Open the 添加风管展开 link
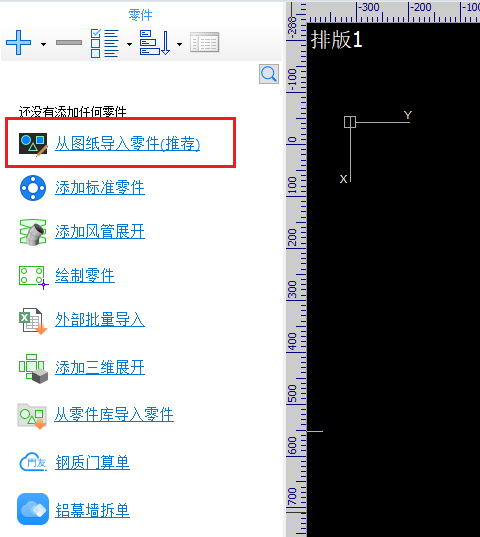Image resolution: width=480 pixels, height=537 pixels. tap(100, 232)
